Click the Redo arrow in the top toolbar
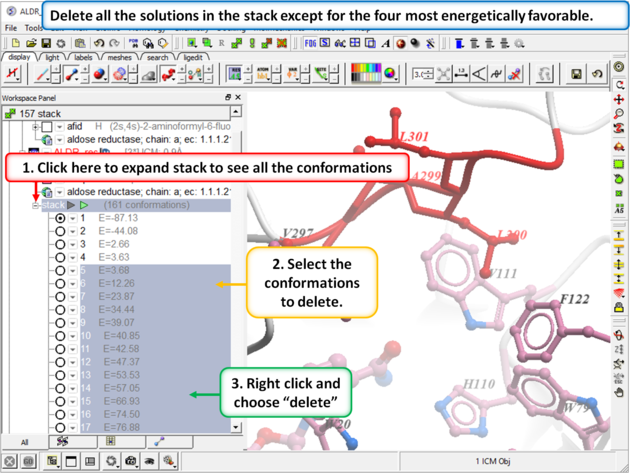The width and height of the screenshot is (630, 473). point(115,43)
